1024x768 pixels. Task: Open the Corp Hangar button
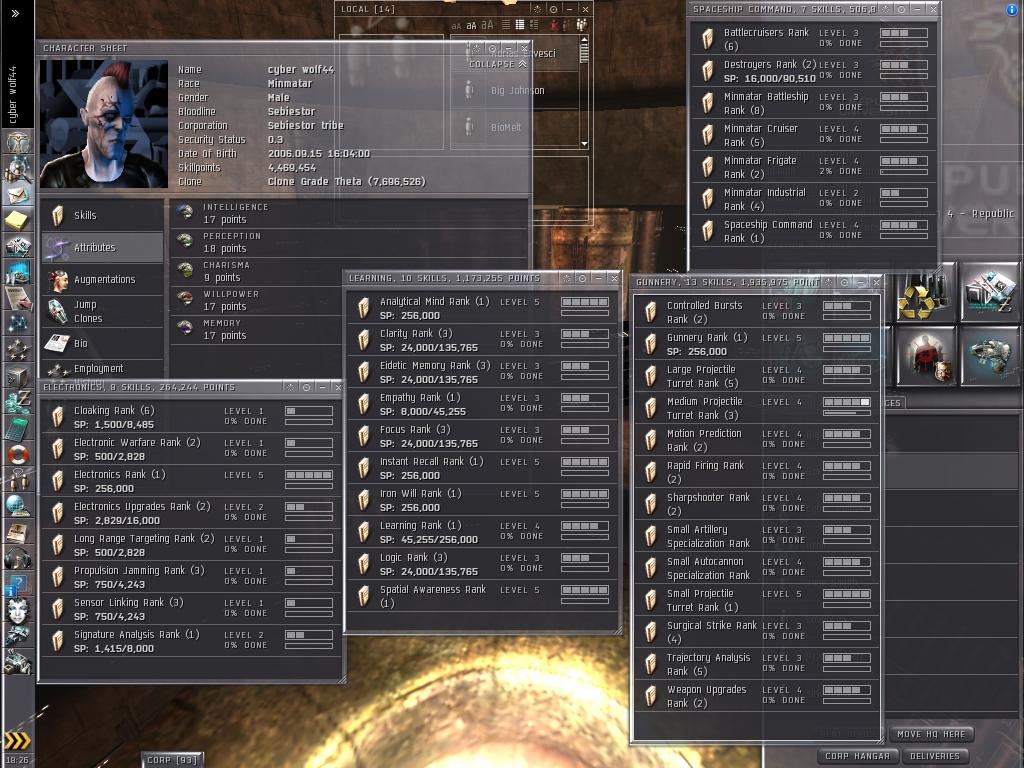click(x=857, y=756)
